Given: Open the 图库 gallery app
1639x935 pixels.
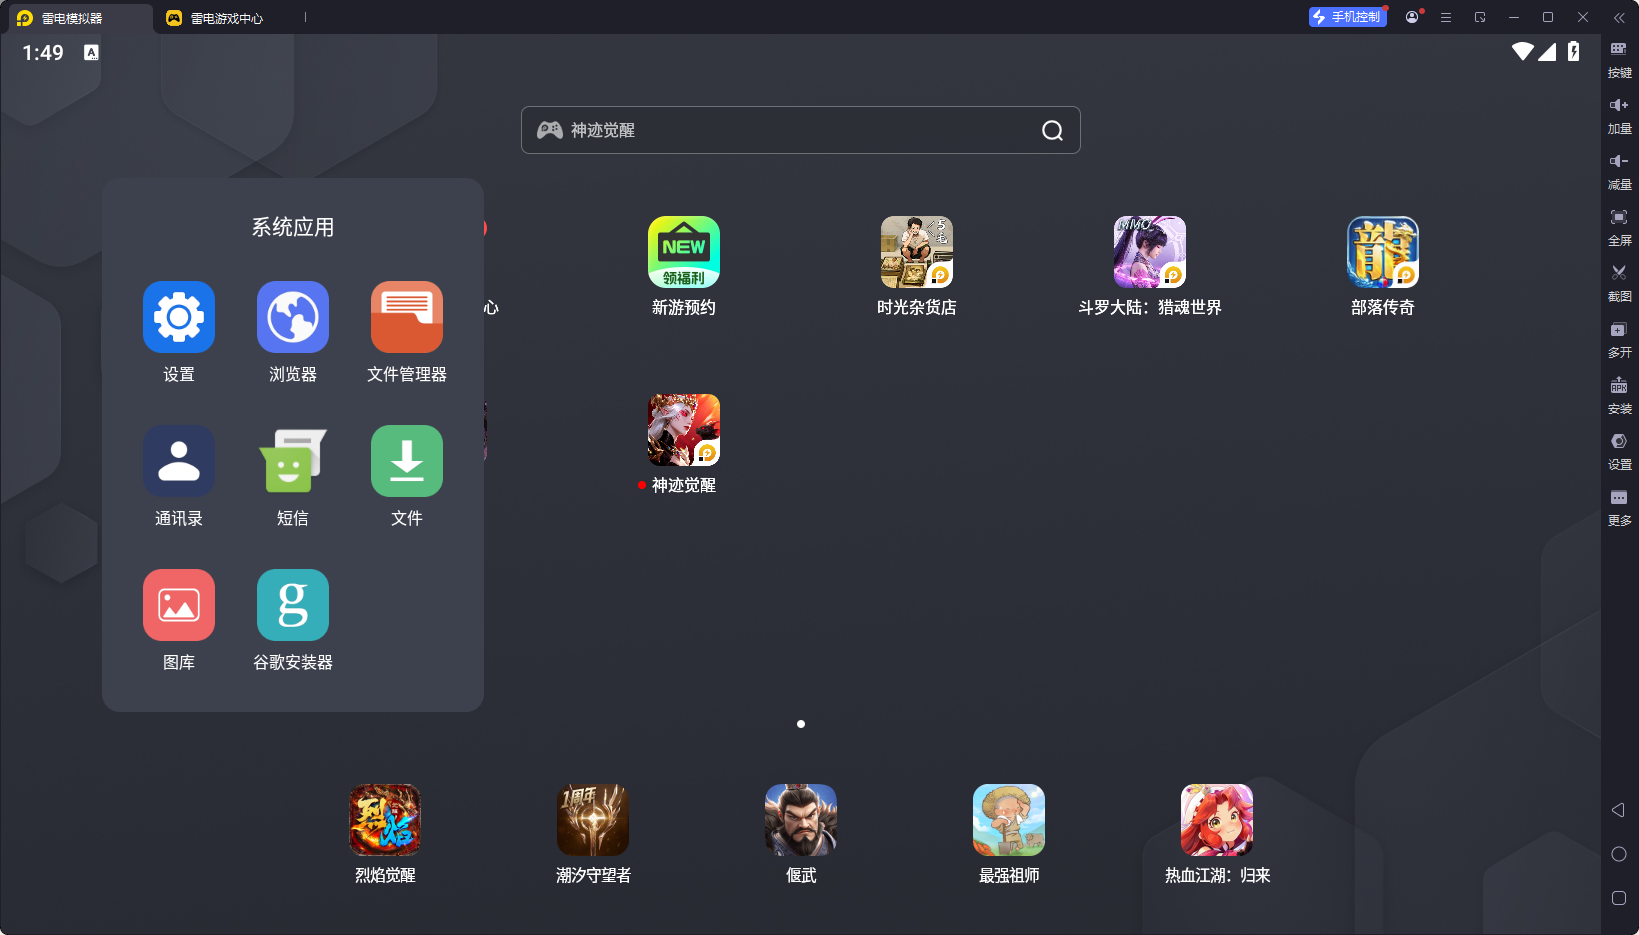Looking at the screenshot, I should pos(179,605).
